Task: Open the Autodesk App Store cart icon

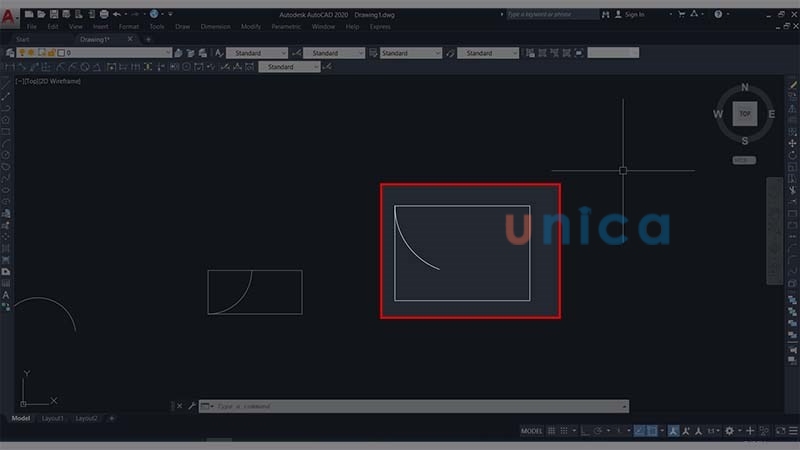Action: [681, 14]
